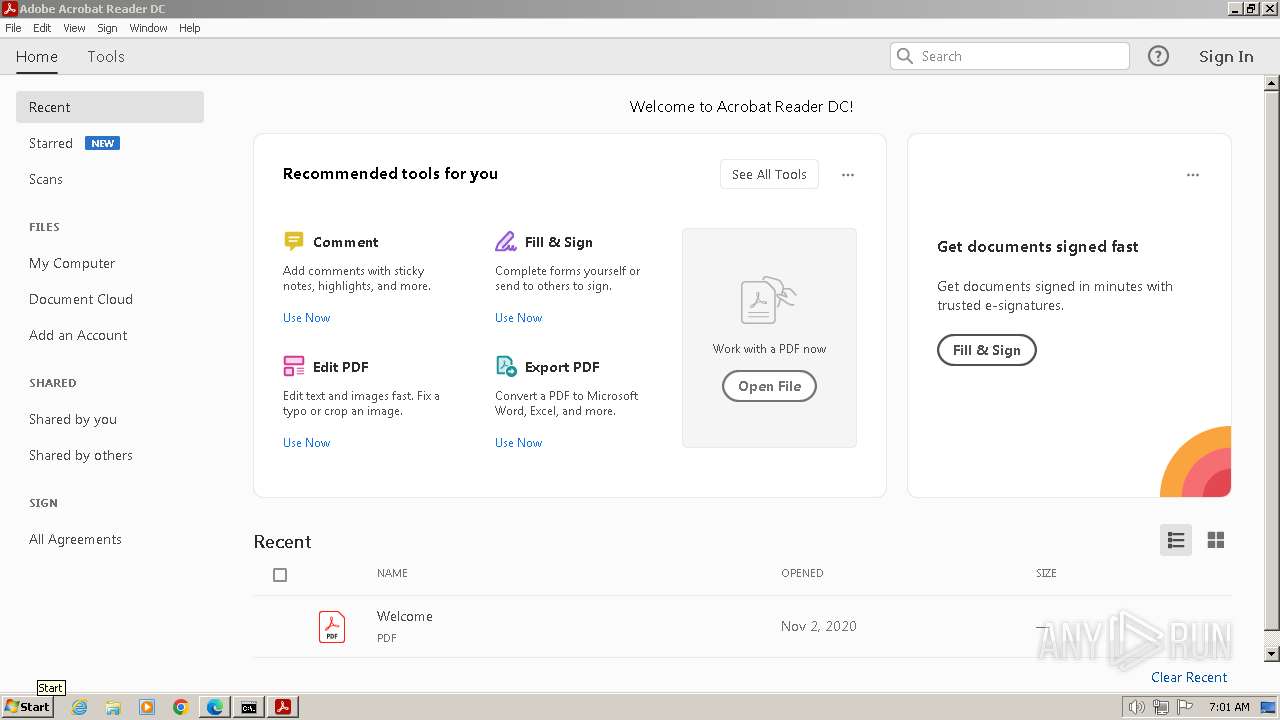The height and width of the screenshot is (720, 1280).
Task: Open Windows Explorer folder in taskbar
Action: coord(113,707)
